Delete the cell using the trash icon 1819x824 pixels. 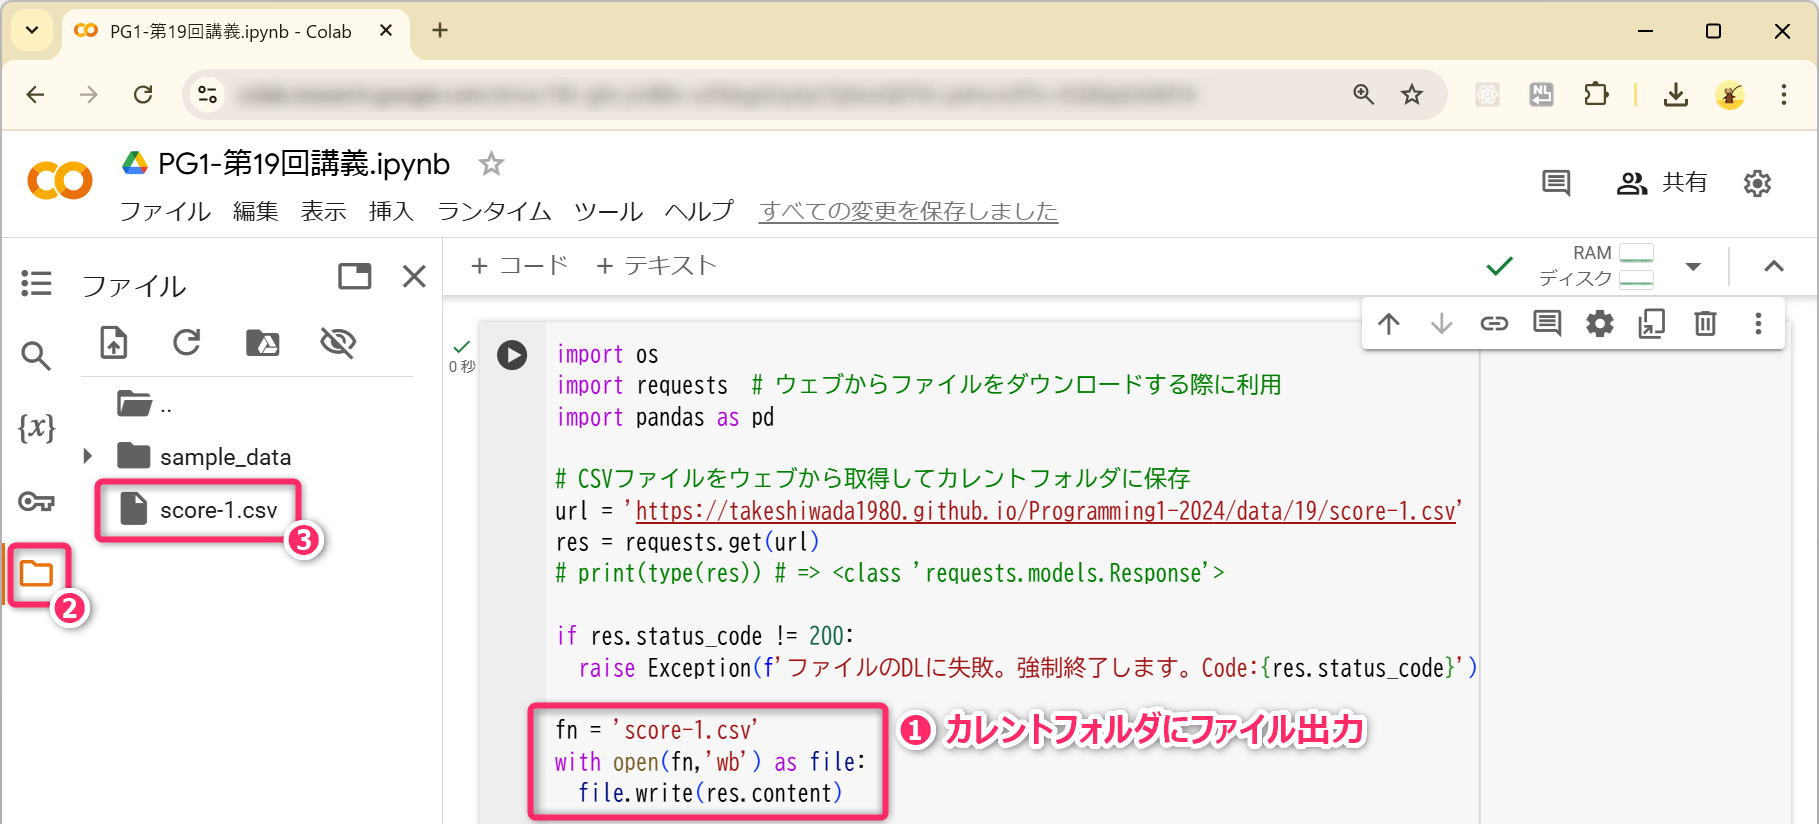tap(1705, 323)
